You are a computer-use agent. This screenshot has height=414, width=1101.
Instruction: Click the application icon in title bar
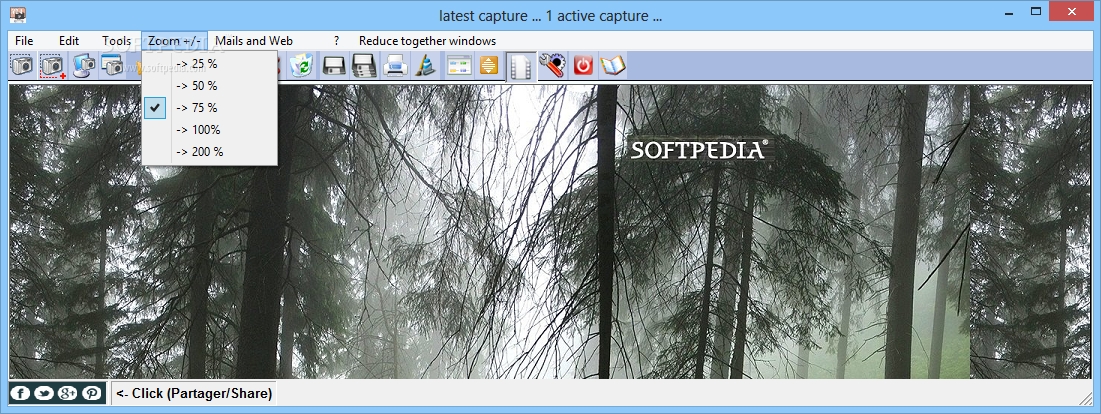click(19, 15)
